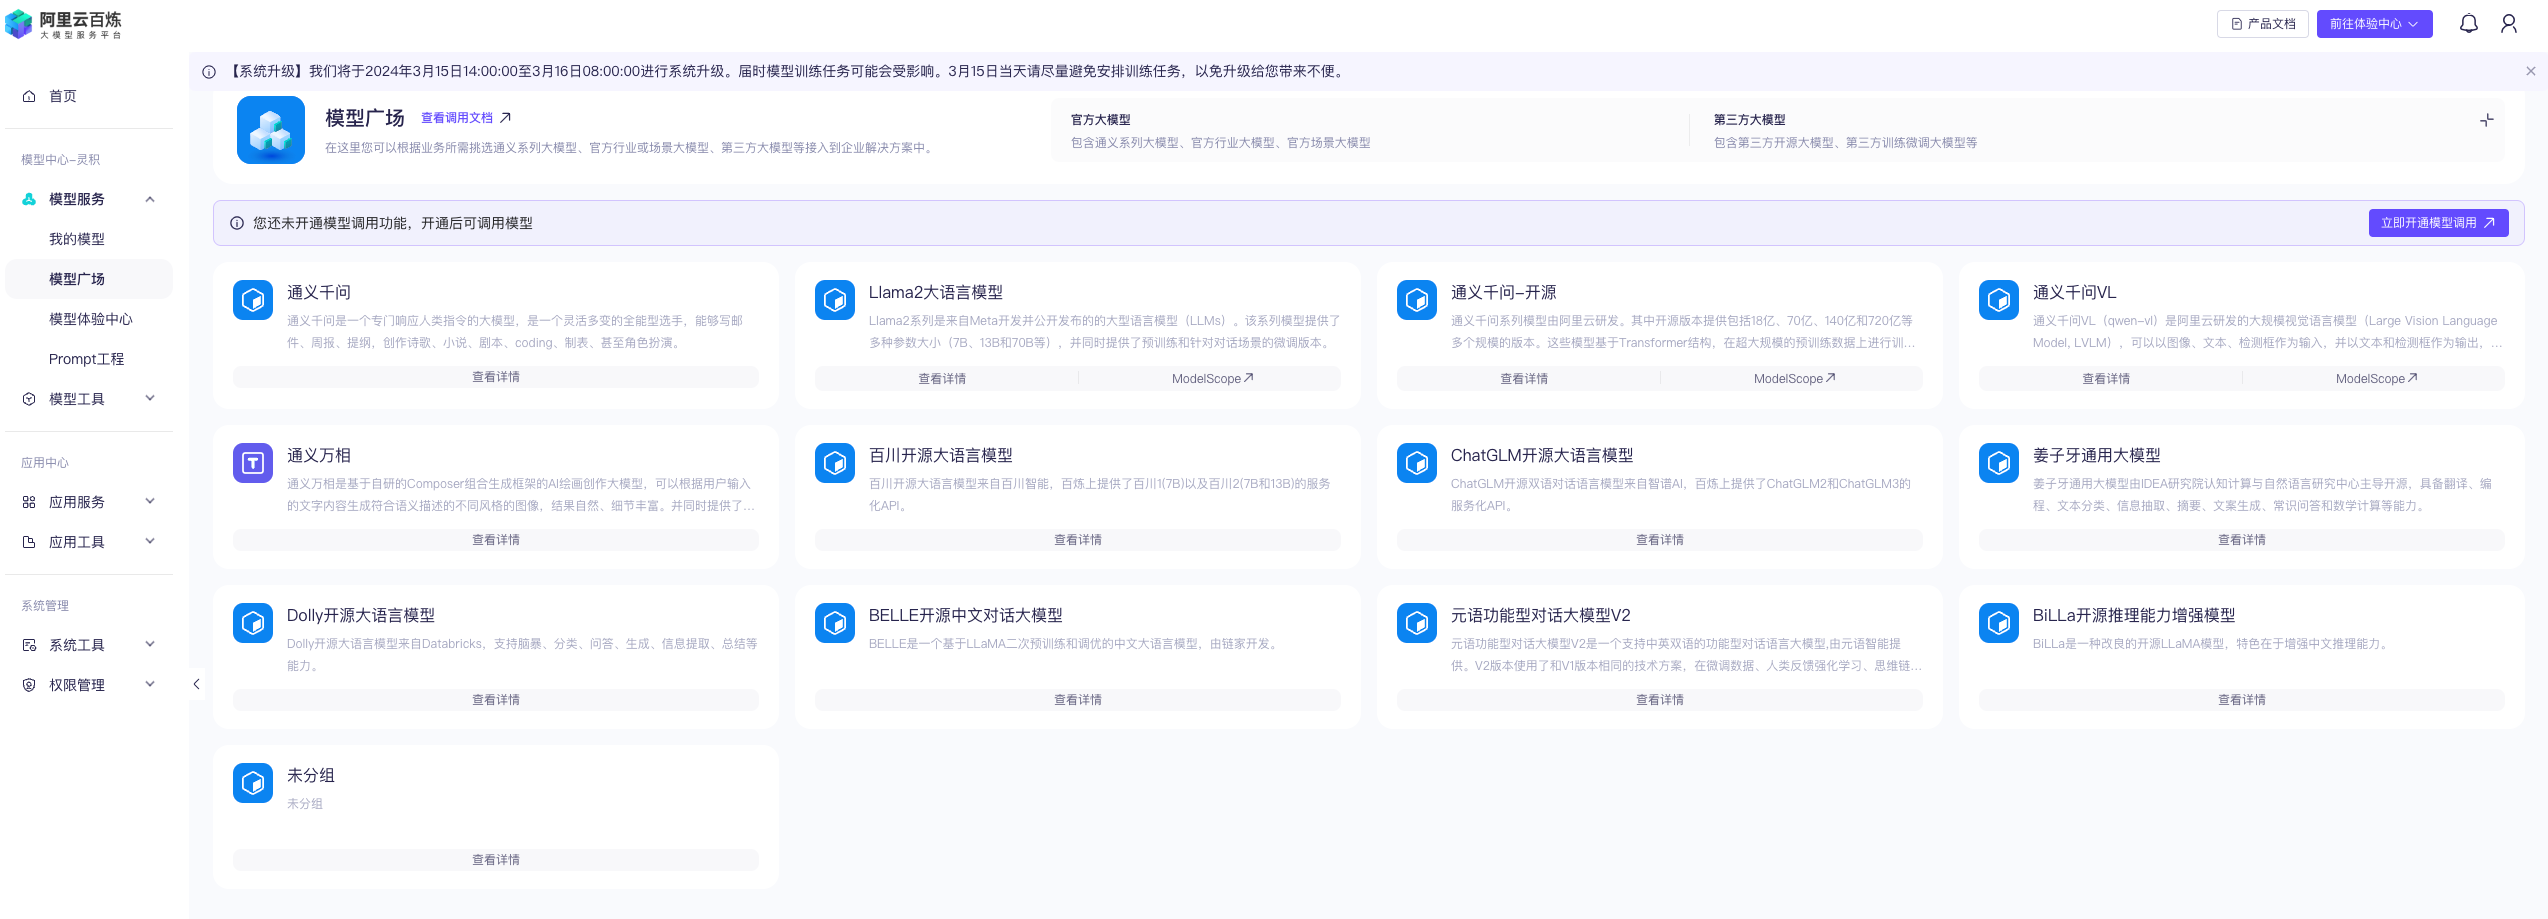View details of 未分组 group

496,860
